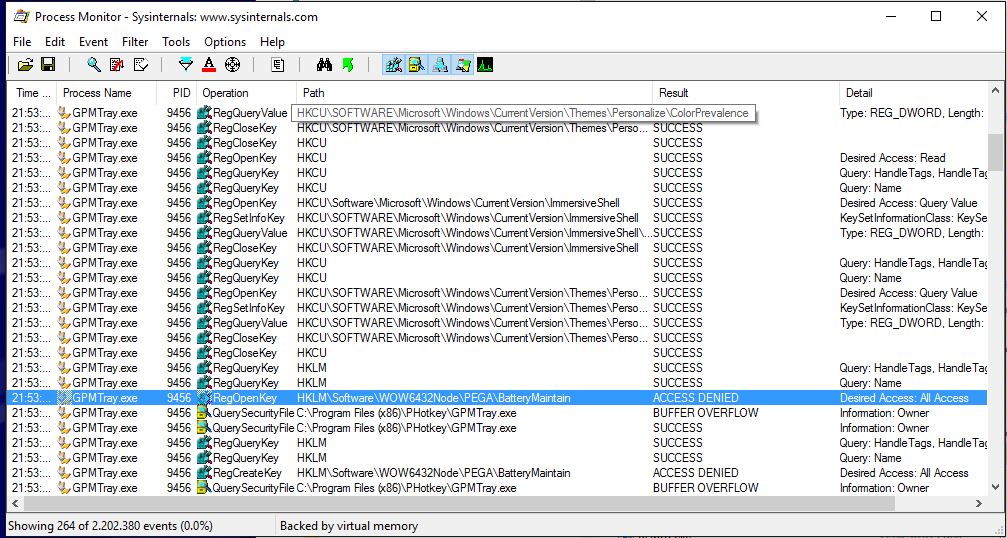This screenshot has height=538, width=1007.
Task: Open the Options menu
Action: pos(225,42)
